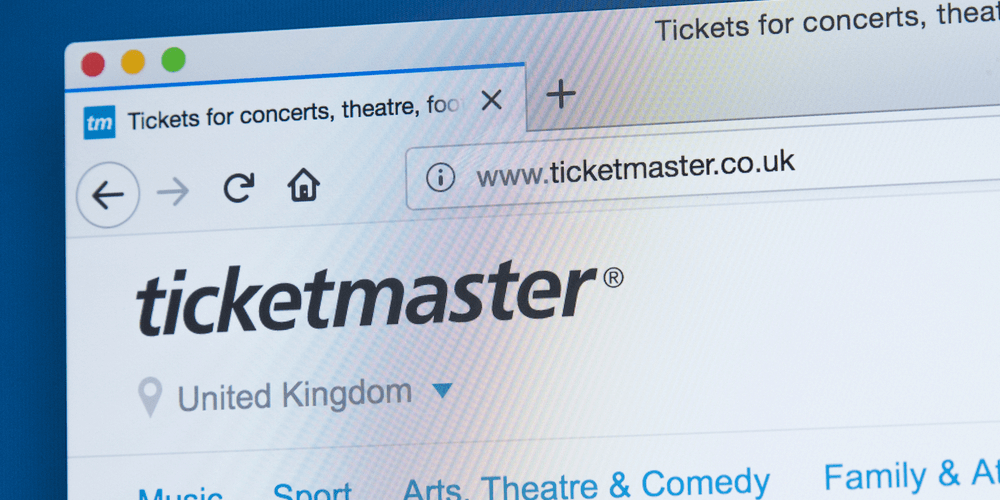Go to the browser home page icon
The width and height of the screenshot is (1000, 500).
pyautogui.click(x=304, y=185)
